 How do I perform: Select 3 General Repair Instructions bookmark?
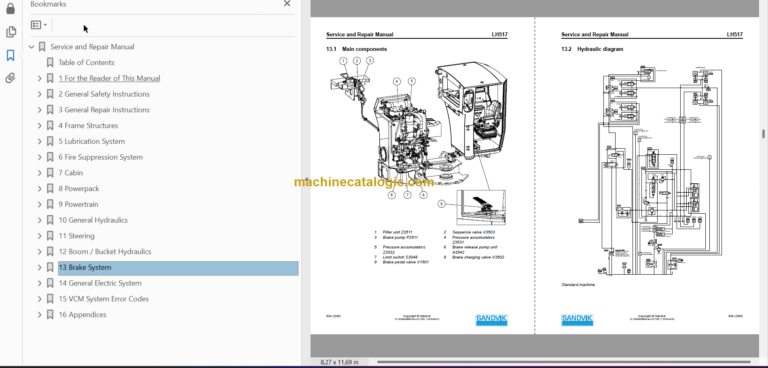(104, 110)
